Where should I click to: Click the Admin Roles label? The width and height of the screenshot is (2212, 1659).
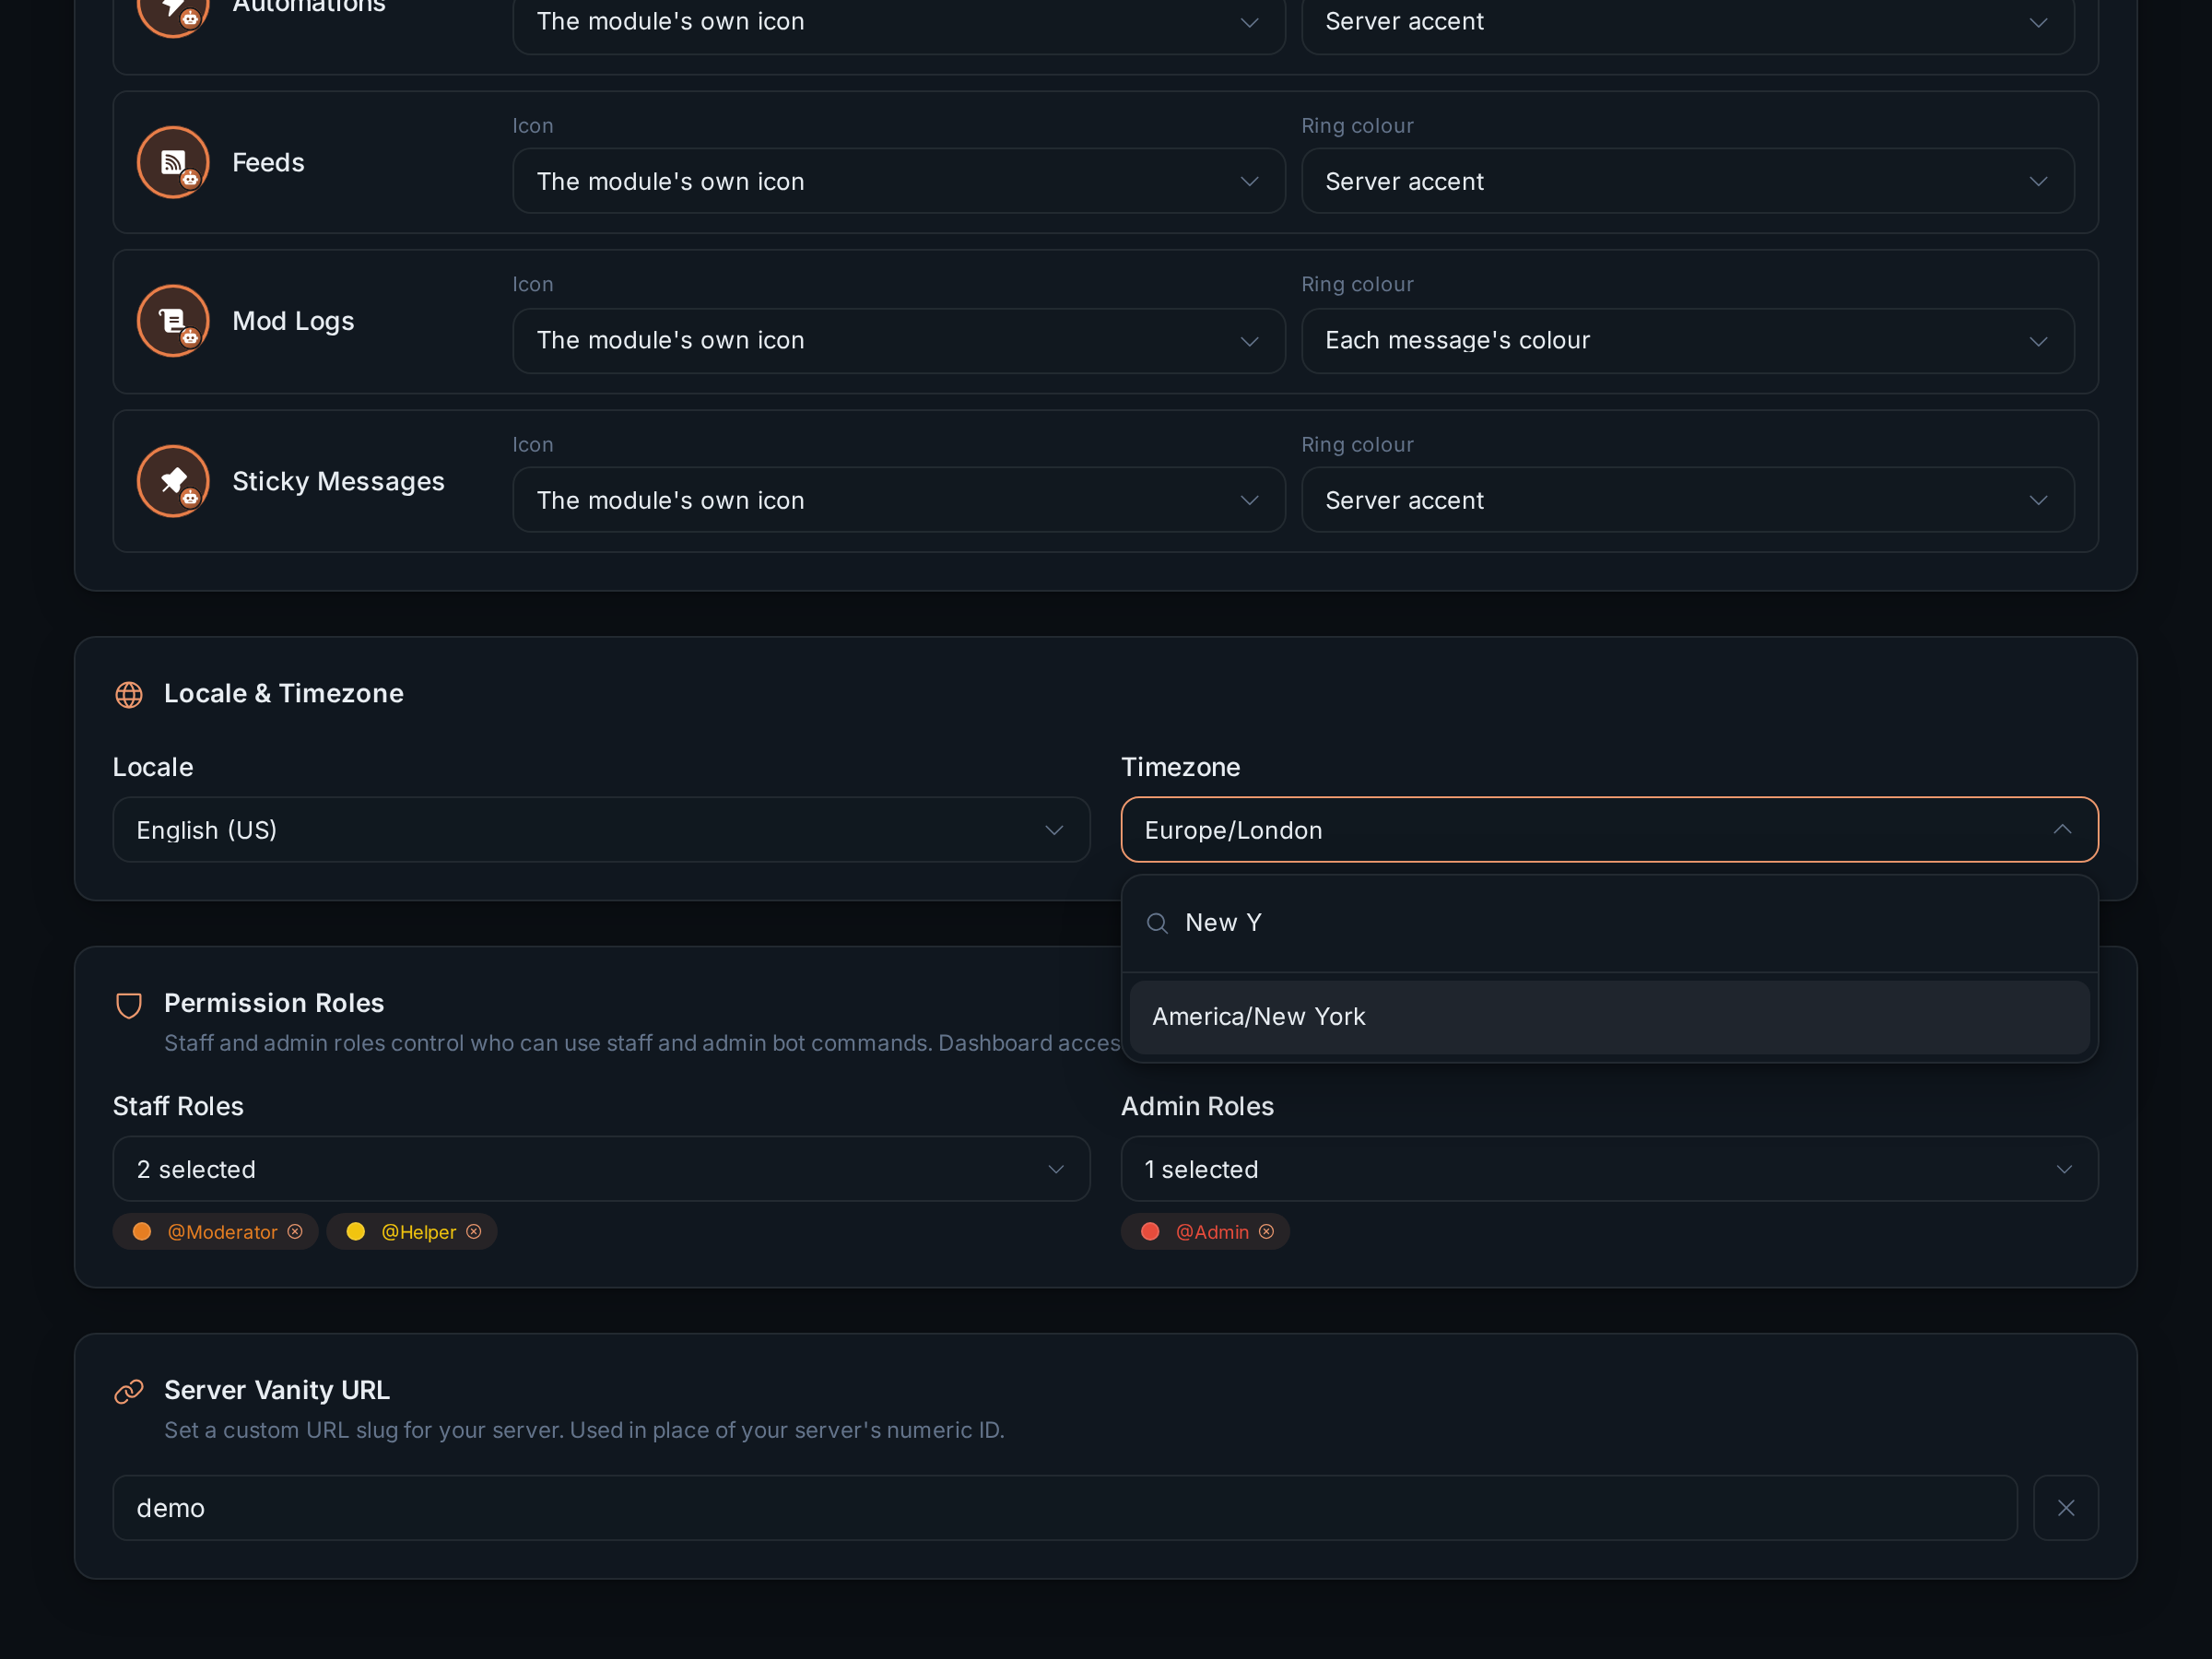pyautogui.click(x=1198, y=1106)
